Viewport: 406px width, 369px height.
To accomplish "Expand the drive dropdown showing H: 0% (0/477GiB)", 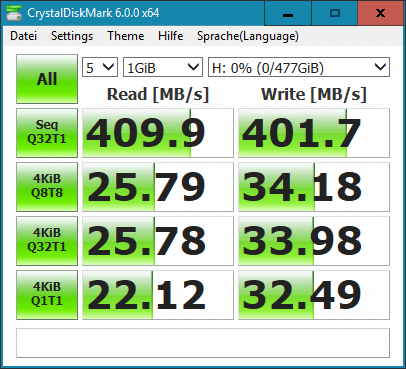I will (299, 67).
